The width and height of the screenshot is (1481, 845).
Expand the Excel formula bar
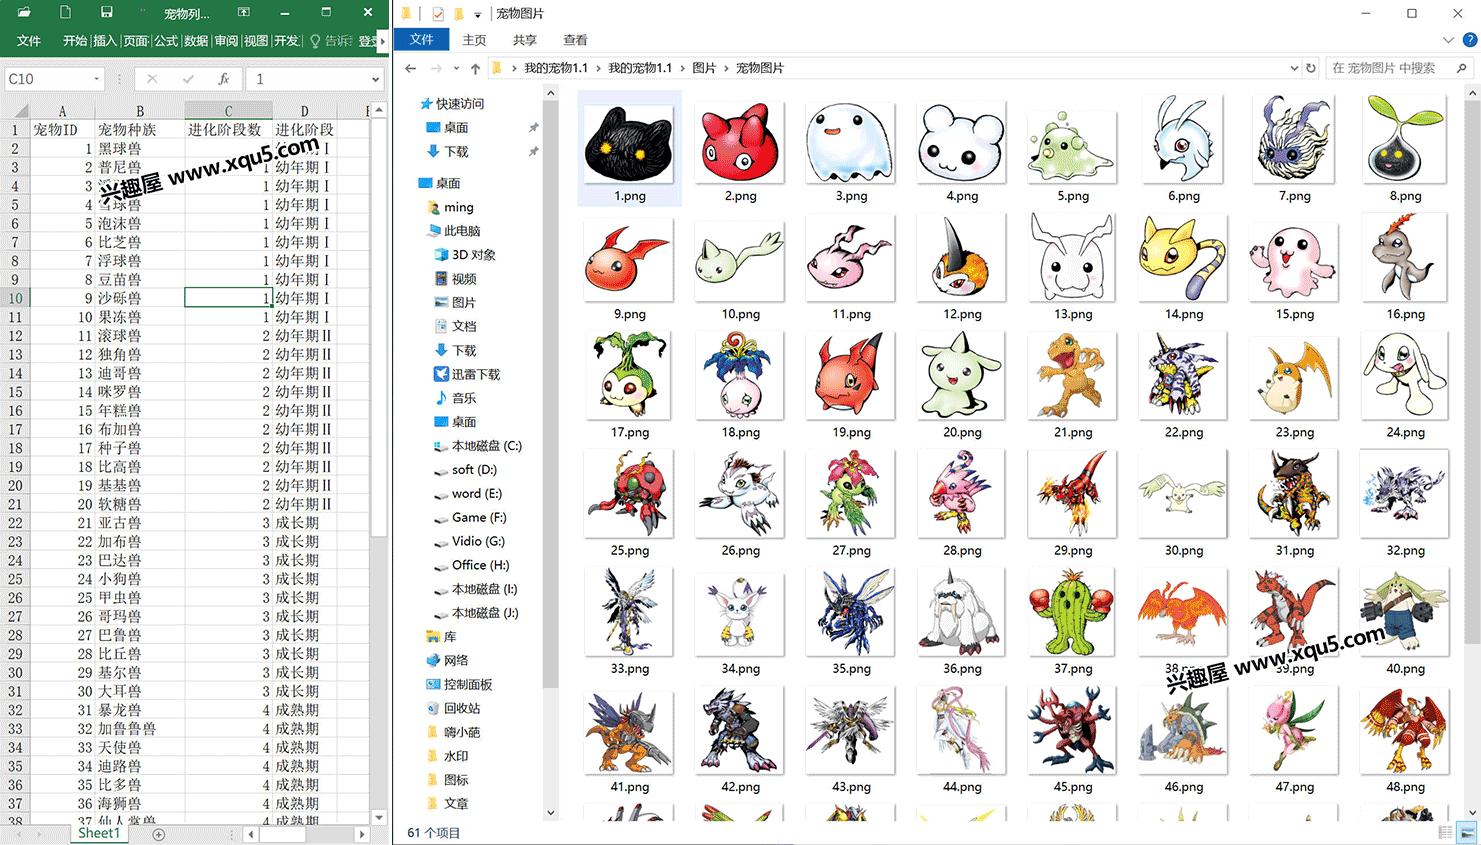point(376,79)
